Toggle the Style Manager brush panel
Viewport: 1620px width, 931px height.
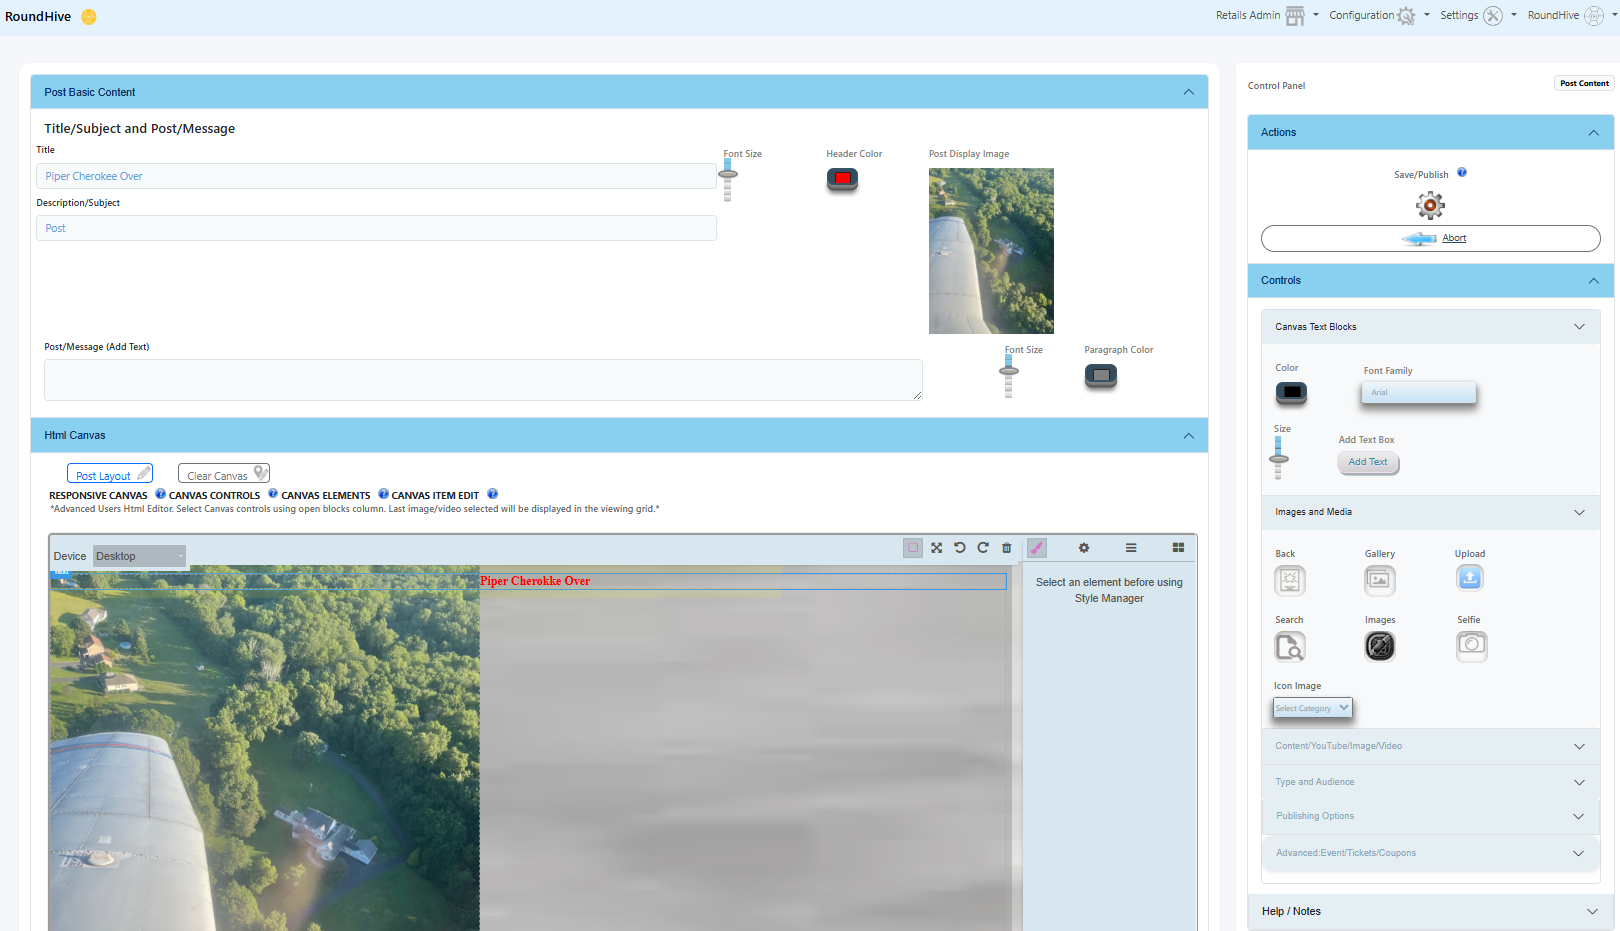(1037, 548)
